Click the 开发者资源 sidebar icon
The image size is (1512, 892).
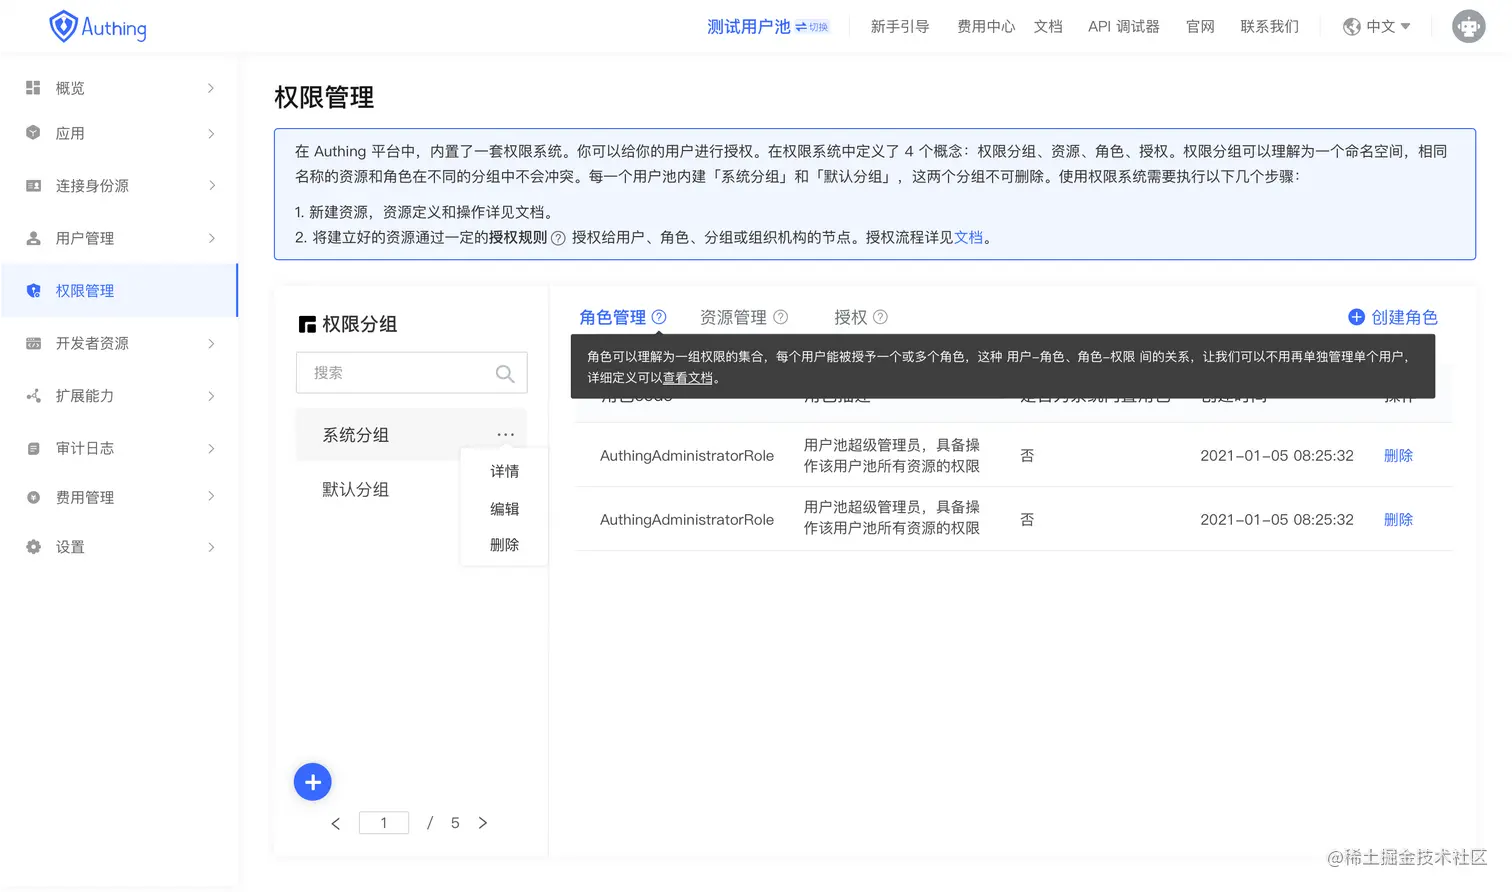33,343
